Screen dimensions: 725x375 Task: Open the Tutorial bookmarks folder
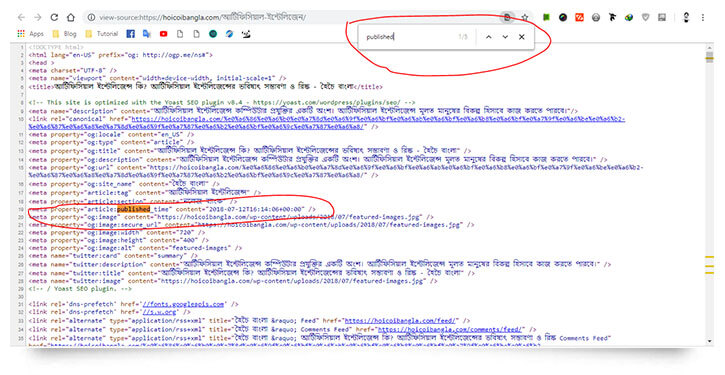[102, 34]
